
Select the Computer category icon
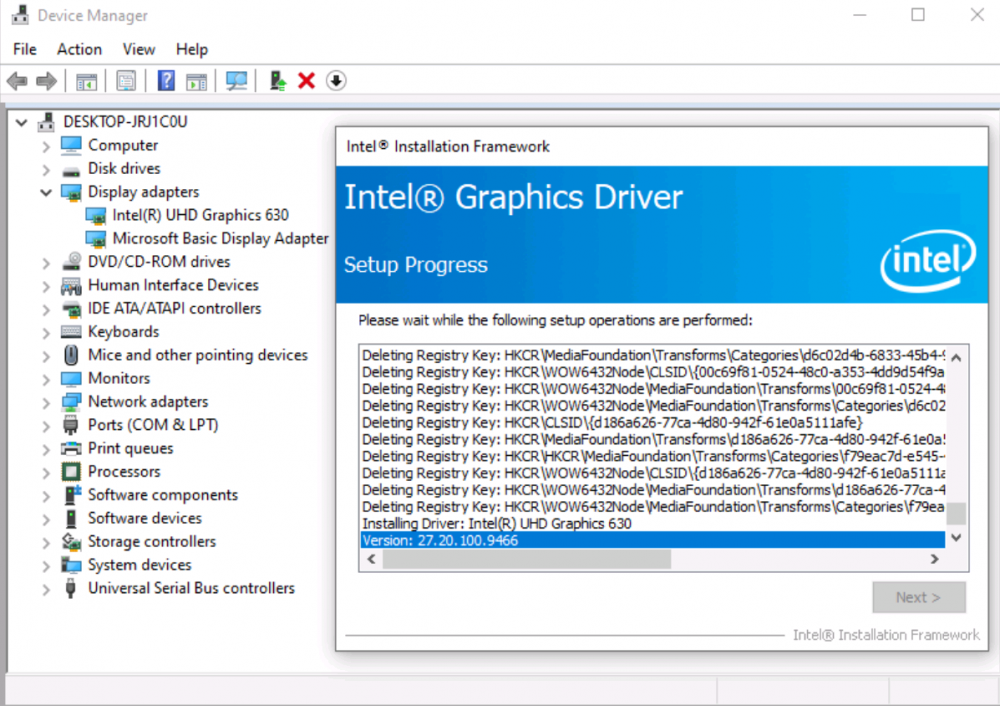pyautogui.click(x=71, y=145)
